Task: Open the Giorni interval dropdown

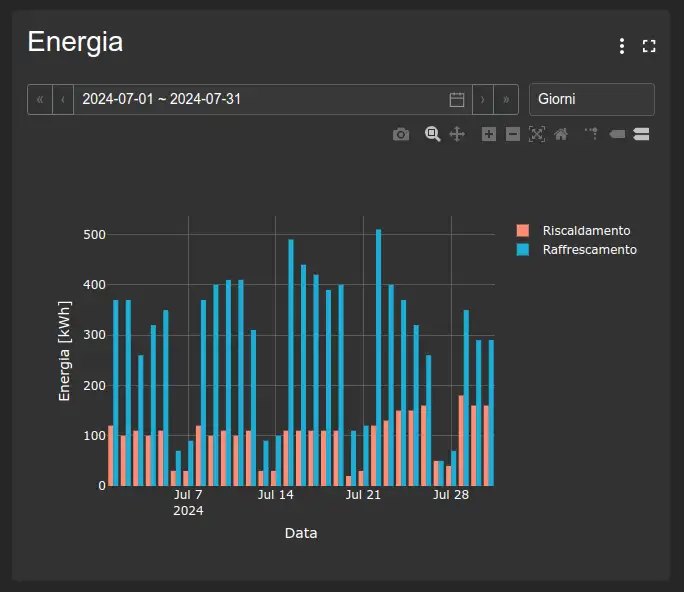Action: point(592,99)
